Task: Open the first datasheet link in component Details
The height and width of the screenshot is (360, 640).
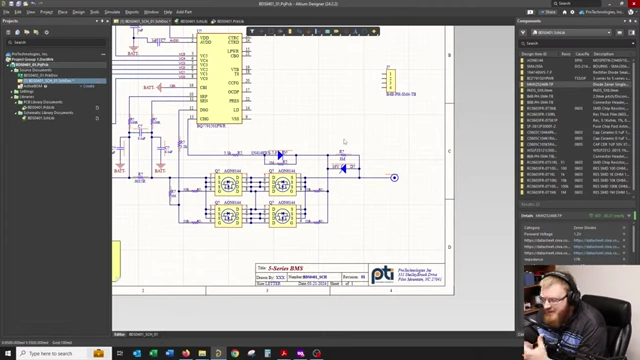Action: [x=596, y=240]
